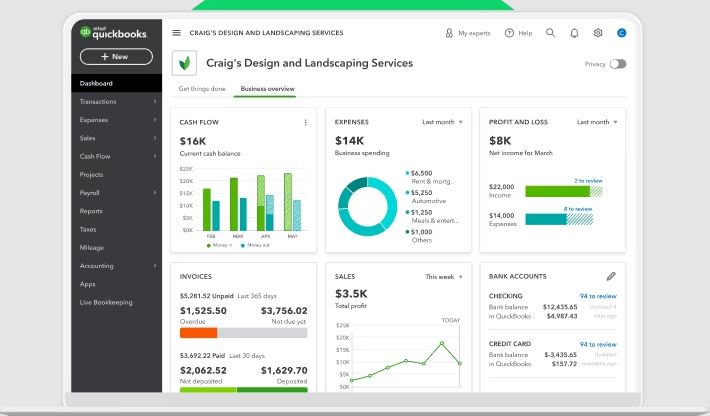Open Expenses Last month dropdown

point(442,122)
